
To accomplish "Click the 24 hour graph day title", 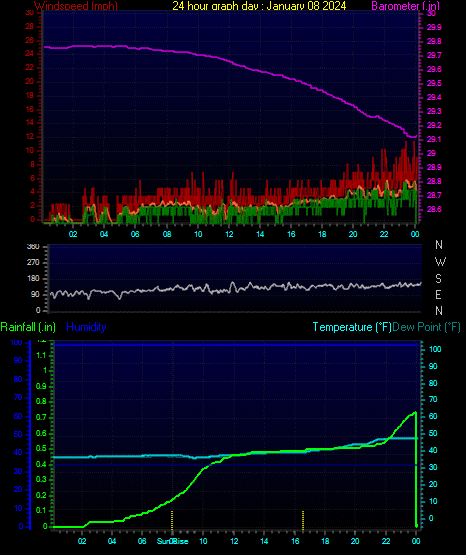I will [259, 6].
